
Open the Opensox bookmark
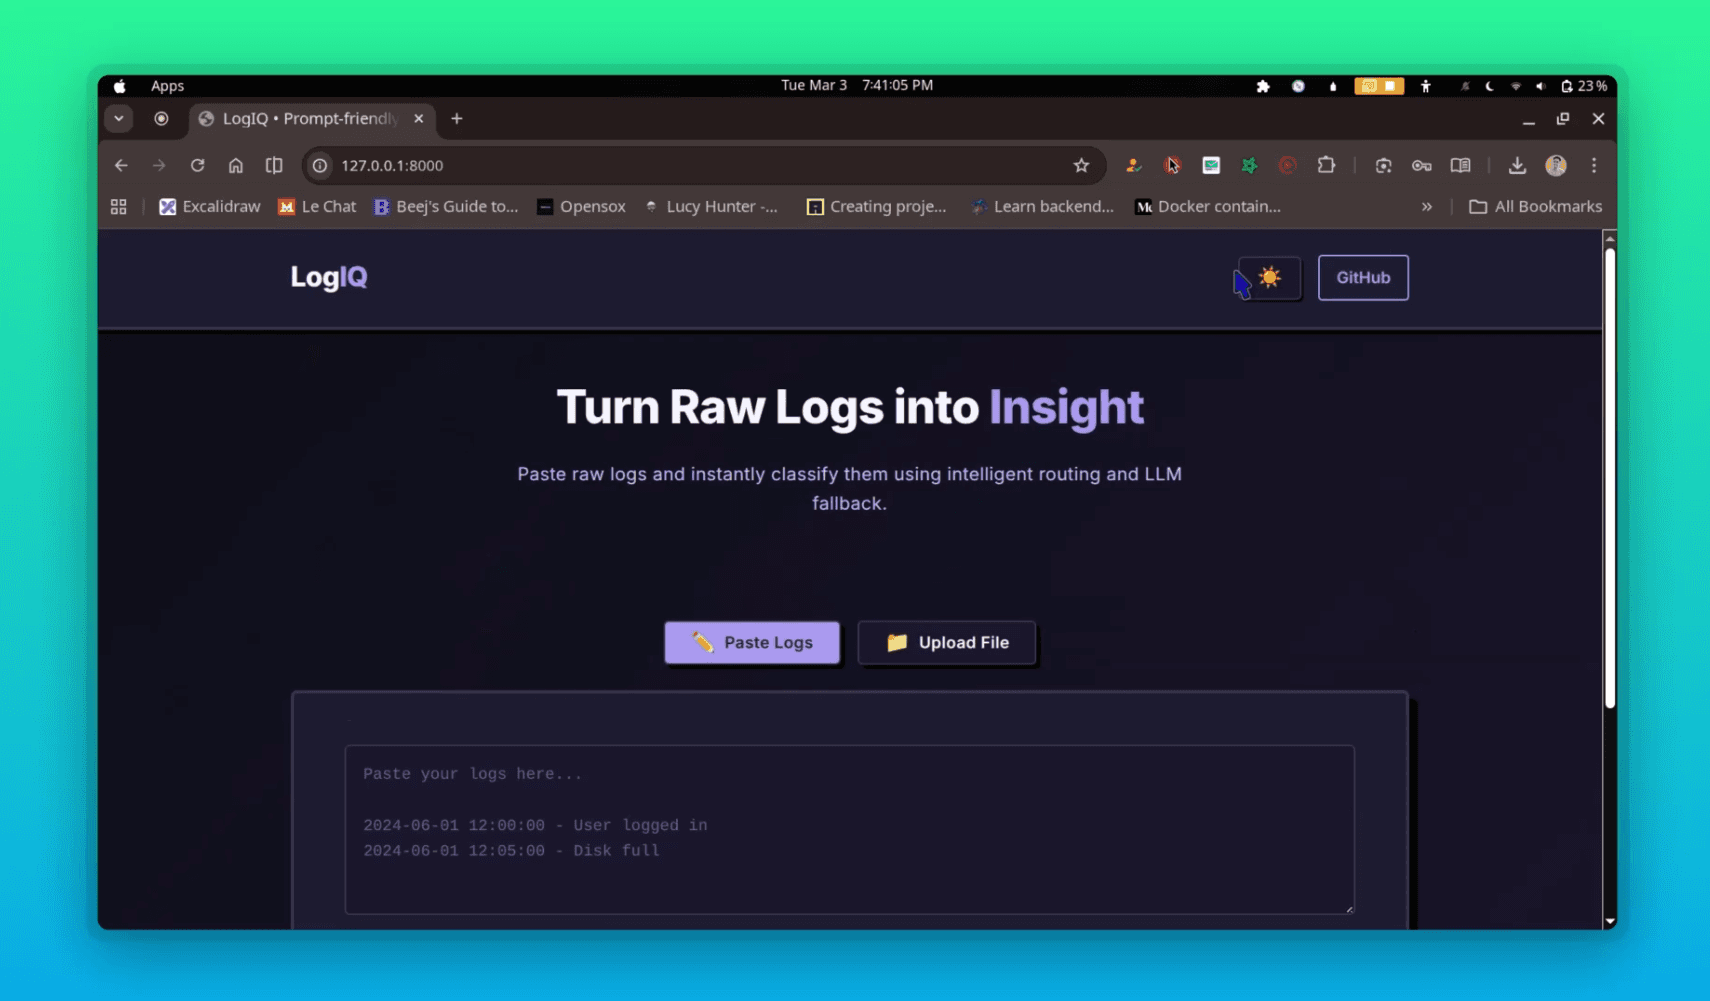[x=581, y=207]
